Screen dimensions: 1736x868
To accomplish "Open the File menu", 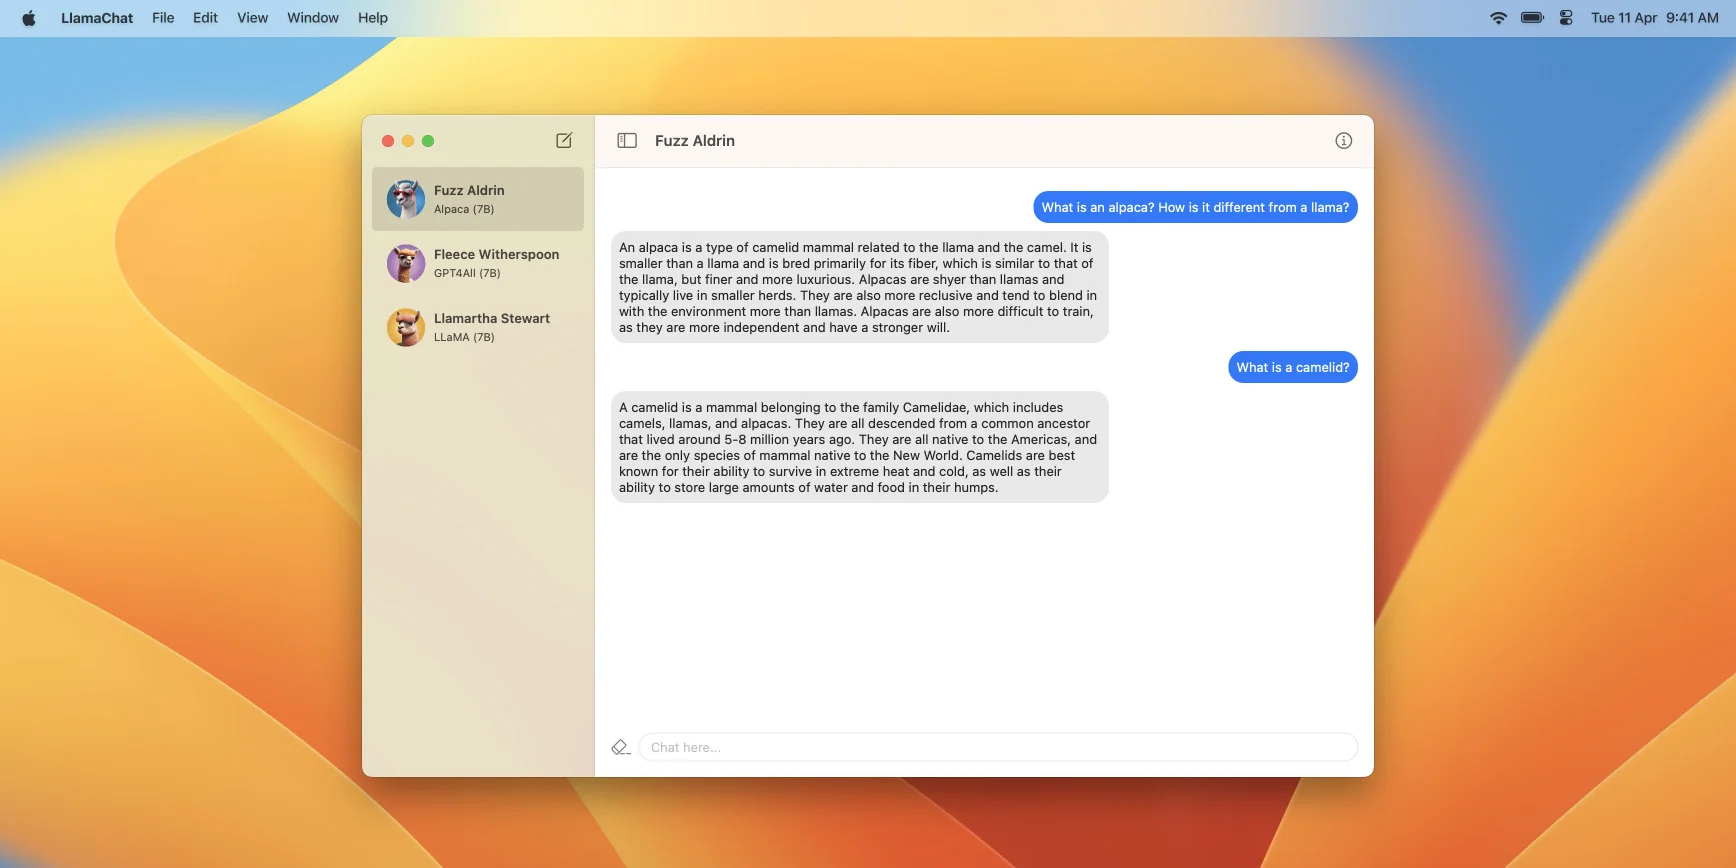I will pyautogui.click(x=163, y=18).
